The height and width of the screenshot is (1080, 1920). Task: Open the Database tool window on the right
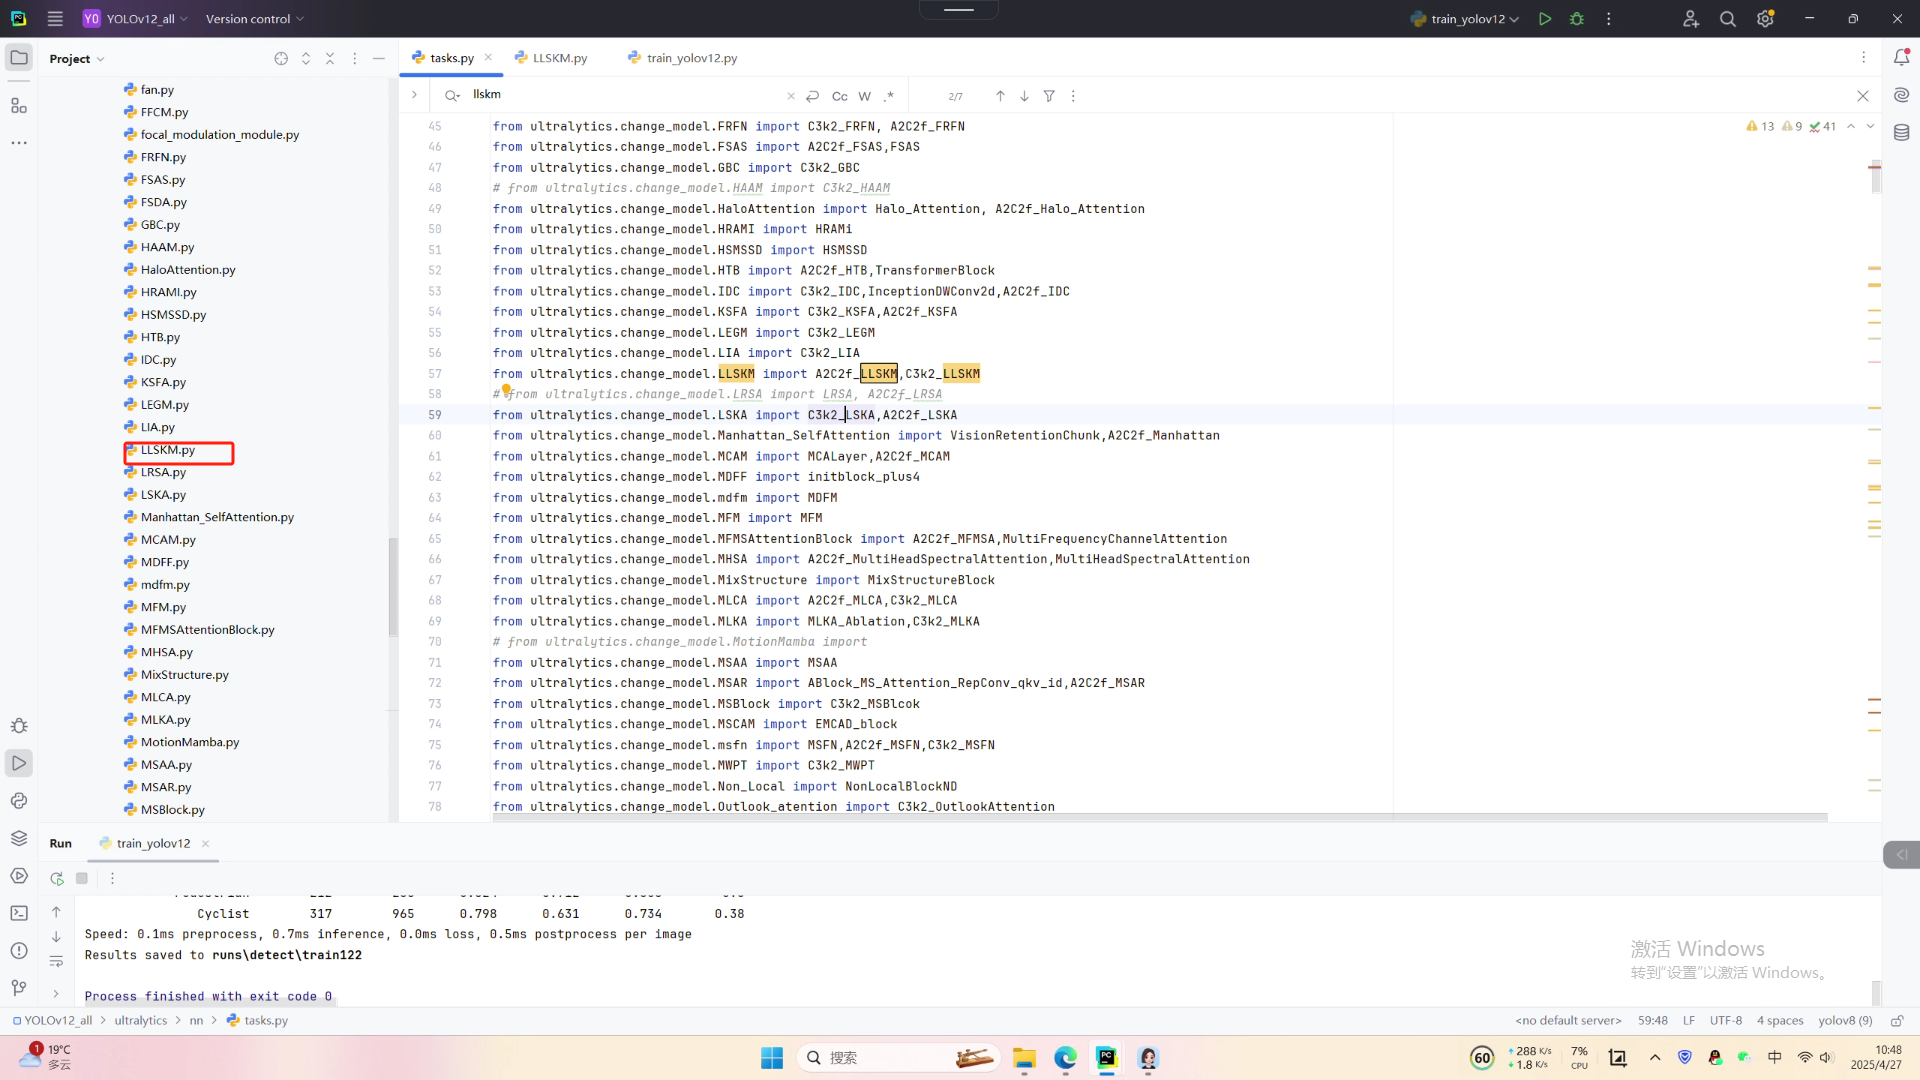coord(1901,133)
